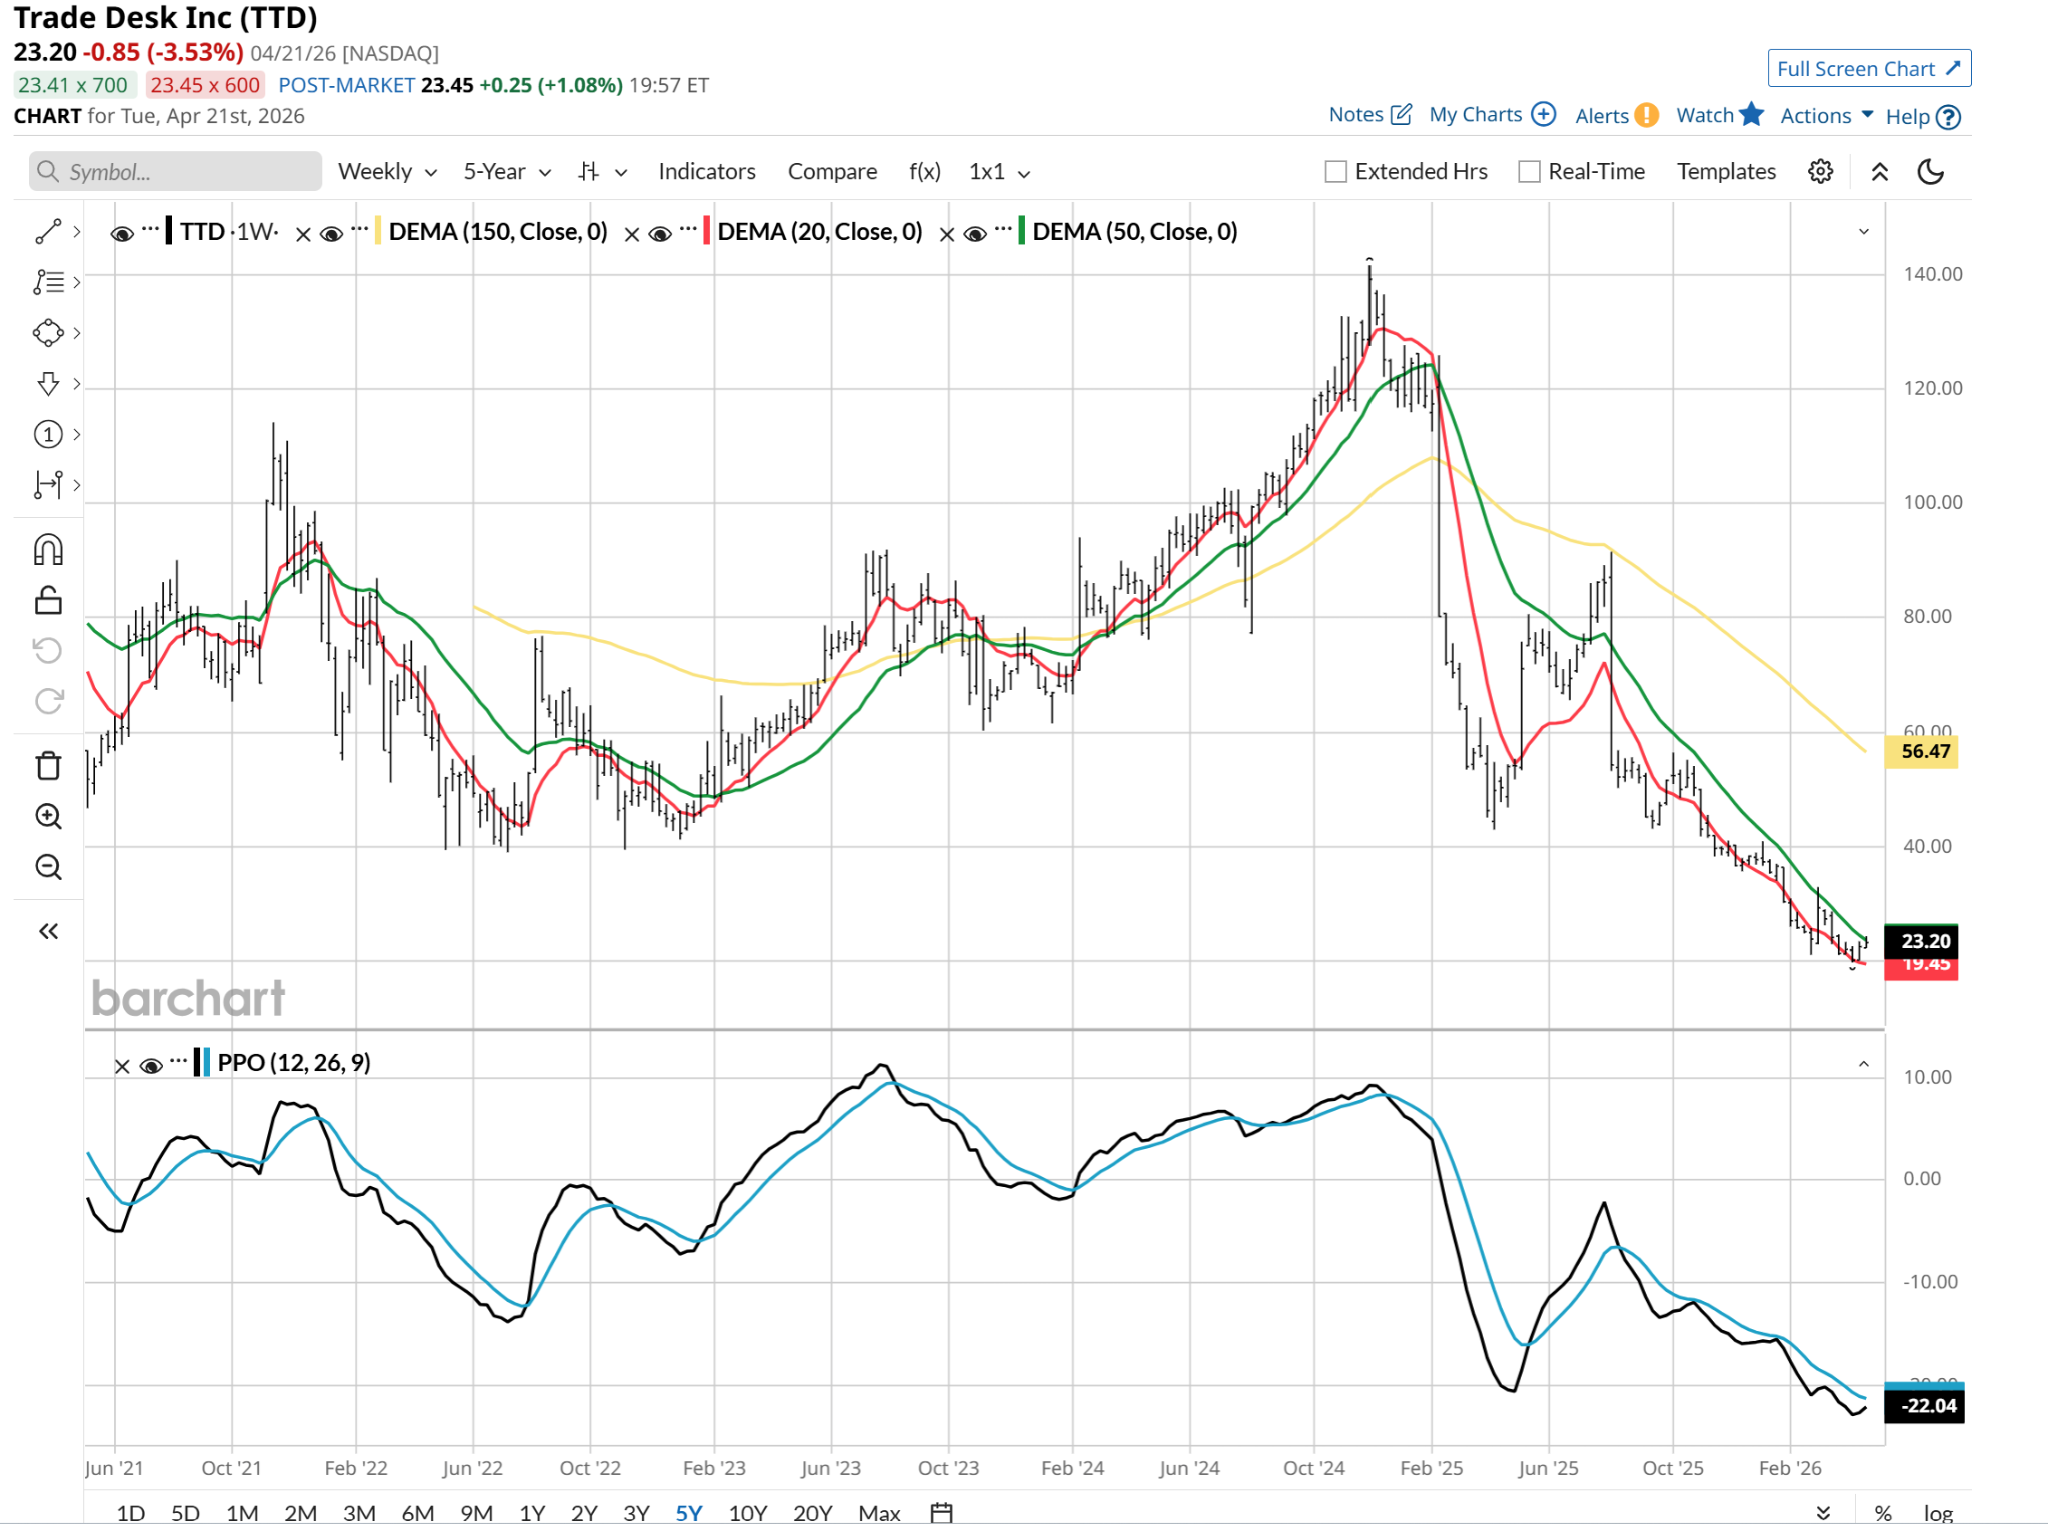The height and width of the screenshot is (1524, 2048).
Task: Click the lock drawings padlock icon
Action: coord(48,600)
